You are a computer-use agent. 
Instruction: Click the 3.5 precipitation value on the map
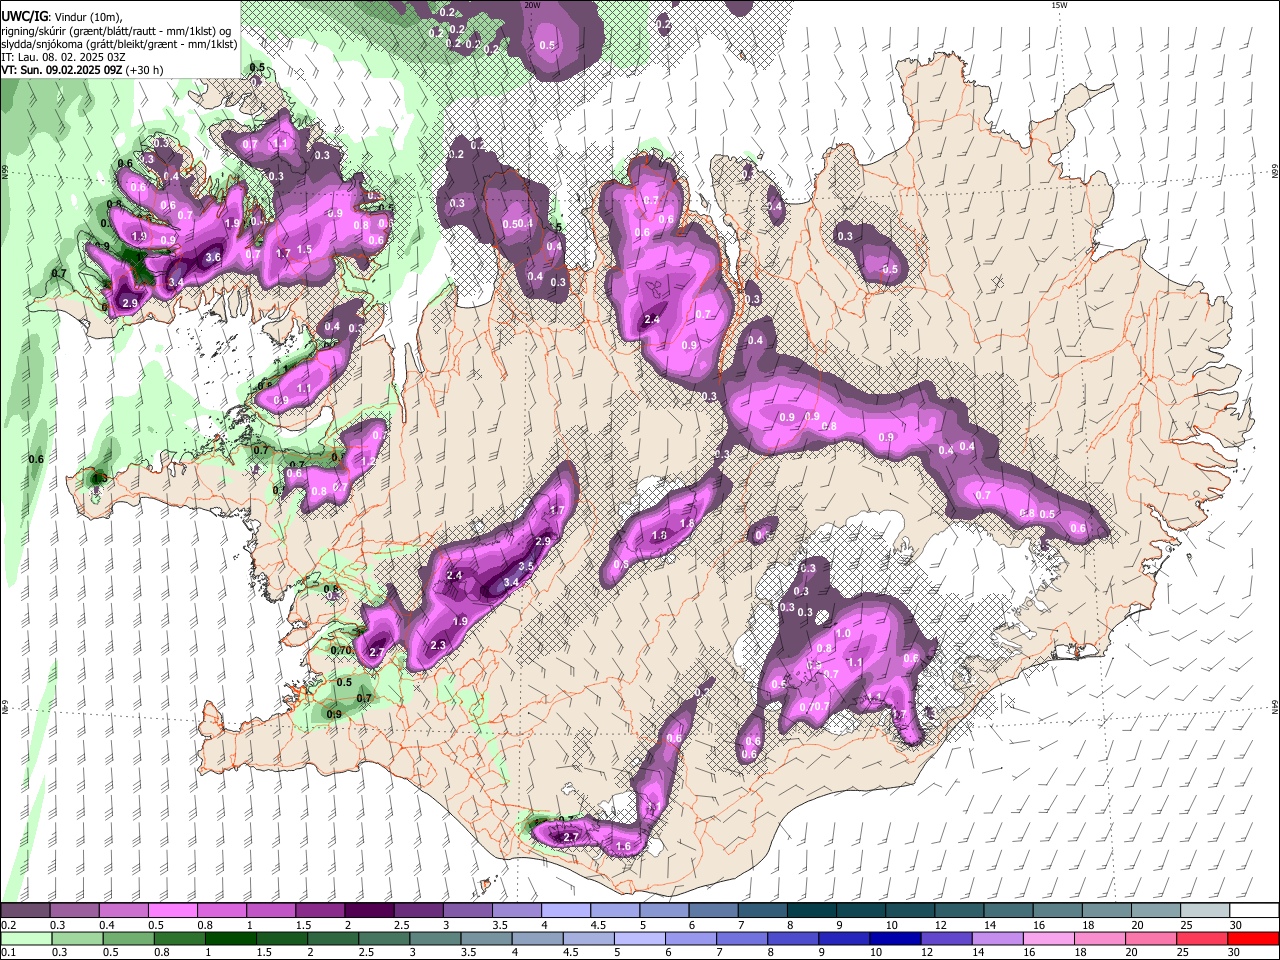click(x=528, y=566)
